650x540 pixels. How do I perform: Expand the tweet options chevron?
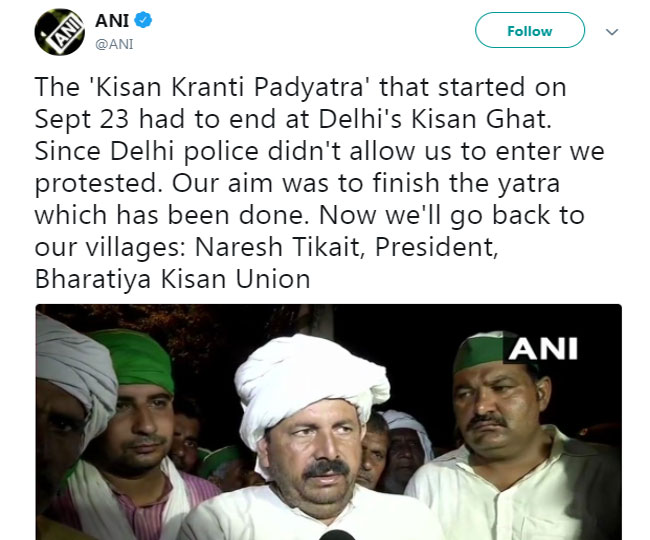click(x=612, y=31)
